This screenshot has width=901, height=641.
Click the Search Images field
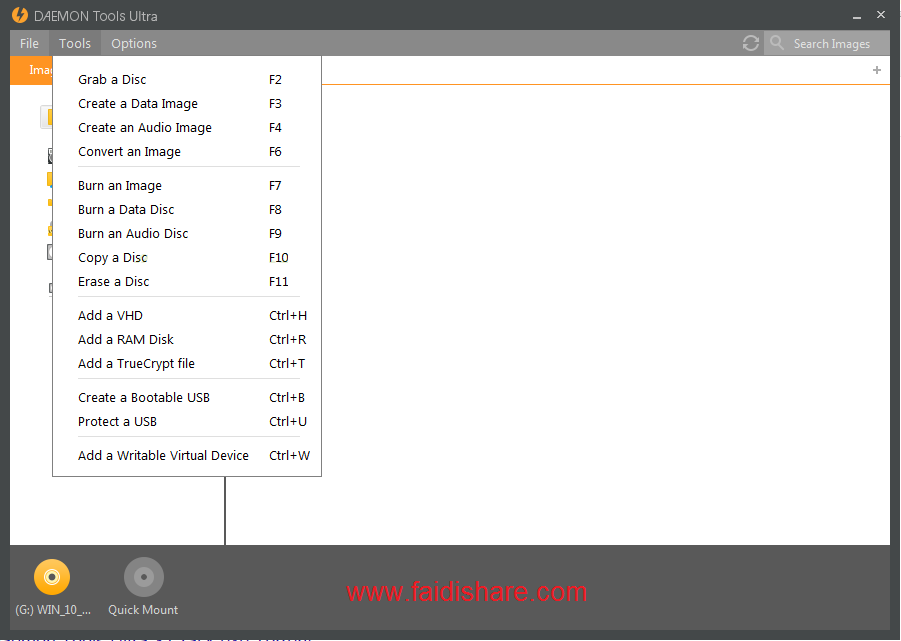(x=830, y=43)
